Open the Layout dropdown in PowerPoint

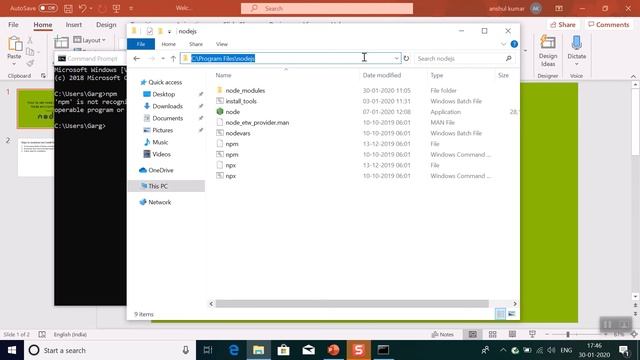point(89,40)
